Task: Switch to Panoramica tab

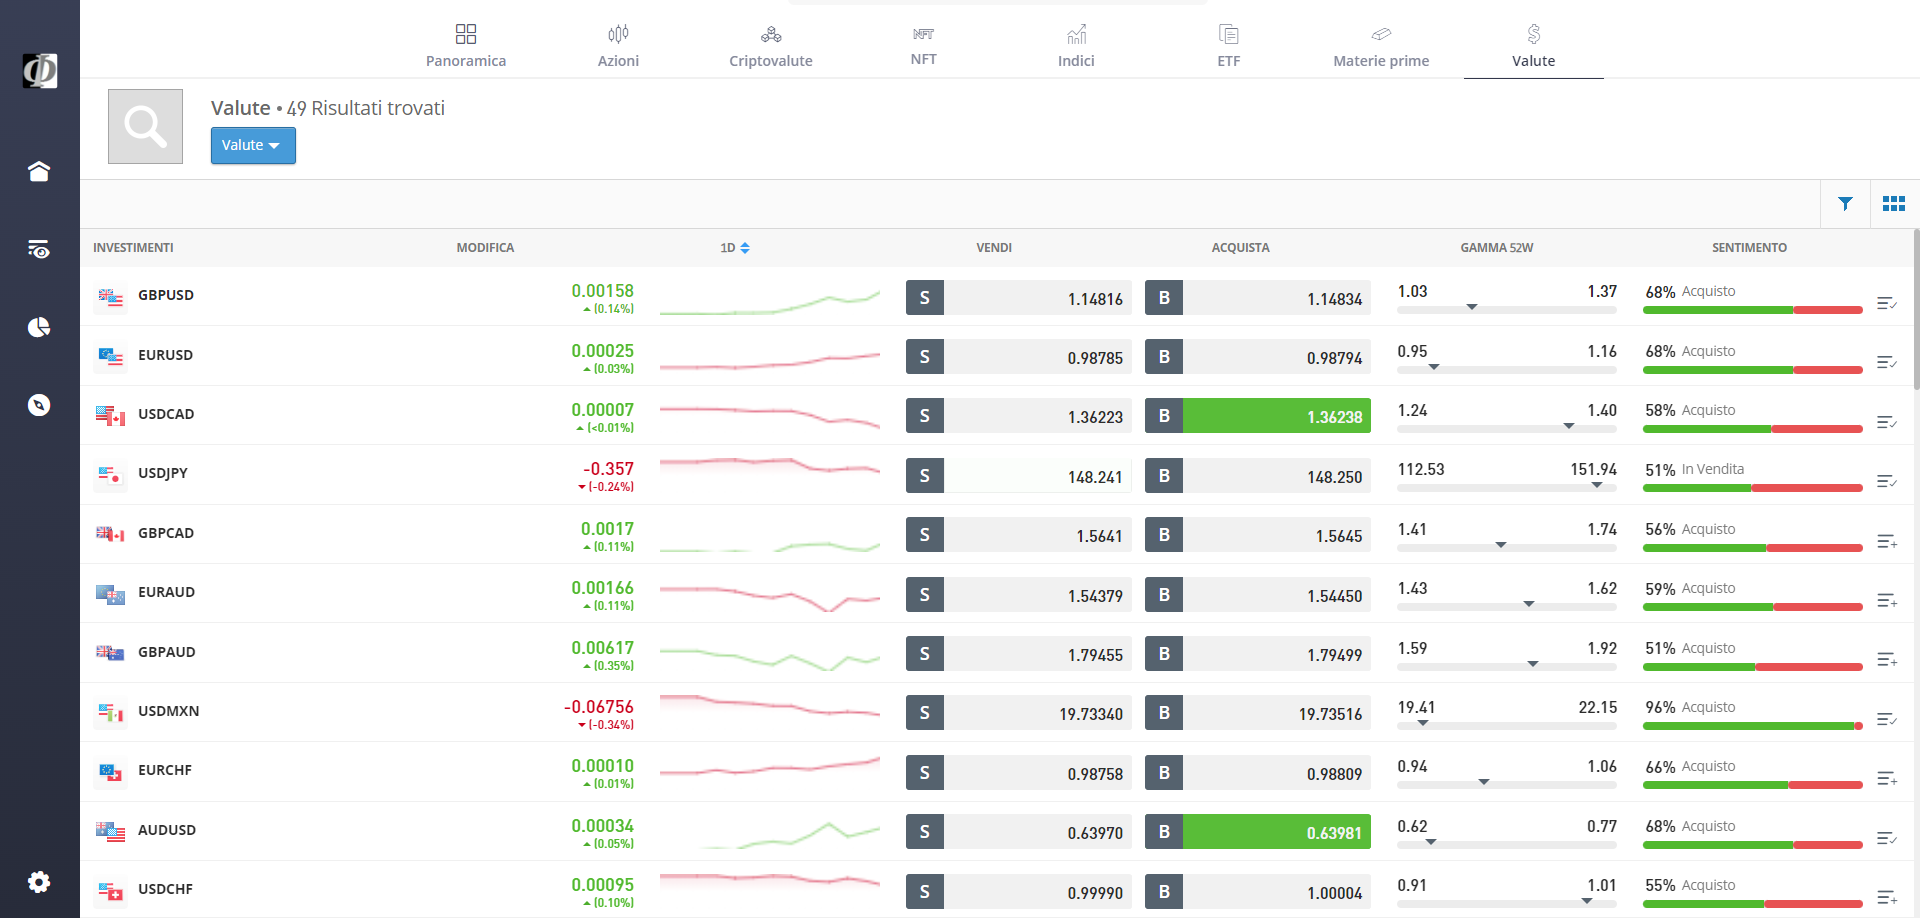Action: coord(466,46)
